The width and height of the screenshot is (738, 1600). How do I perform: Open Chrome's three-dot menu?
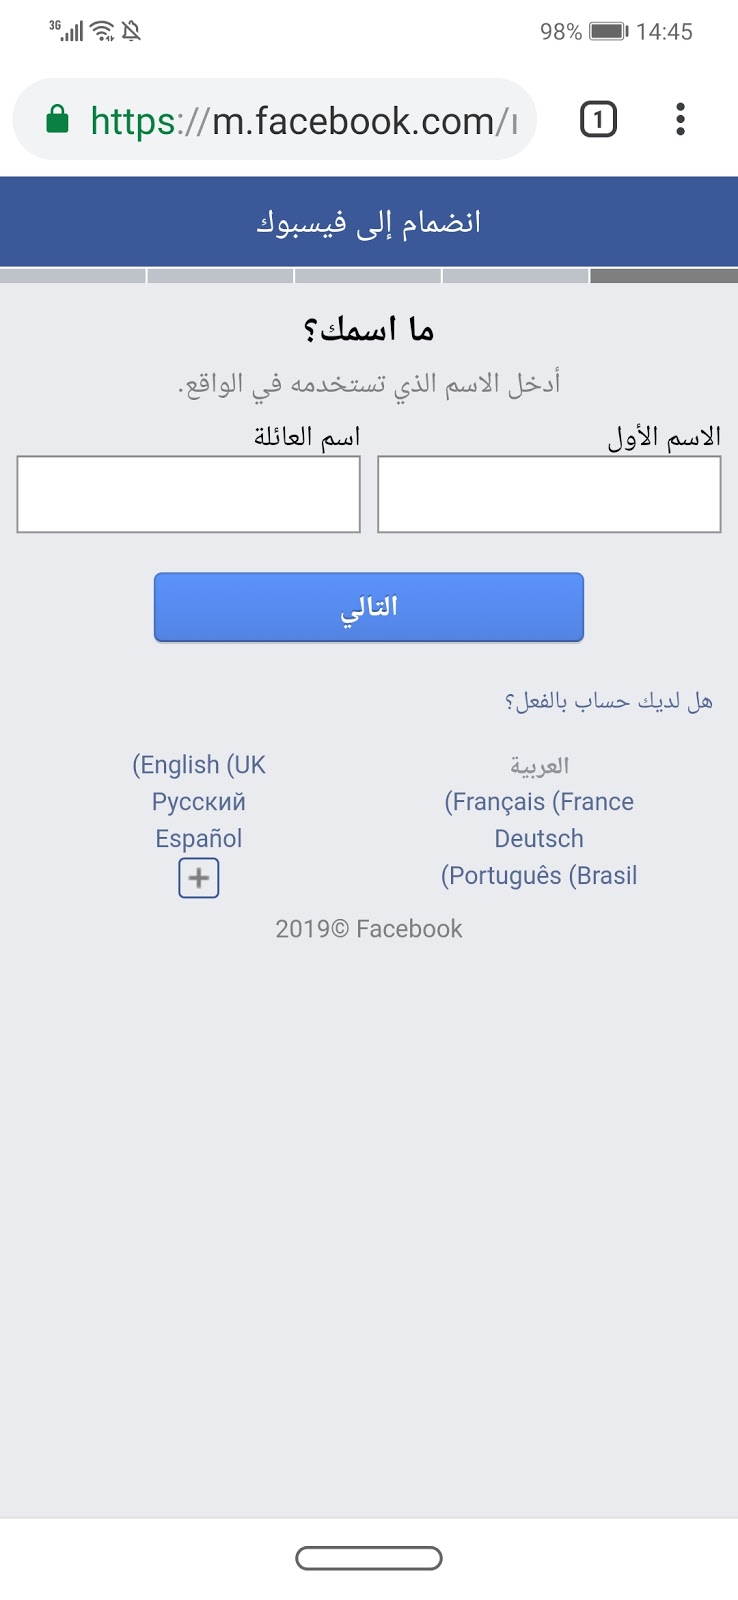coord(680,120)
